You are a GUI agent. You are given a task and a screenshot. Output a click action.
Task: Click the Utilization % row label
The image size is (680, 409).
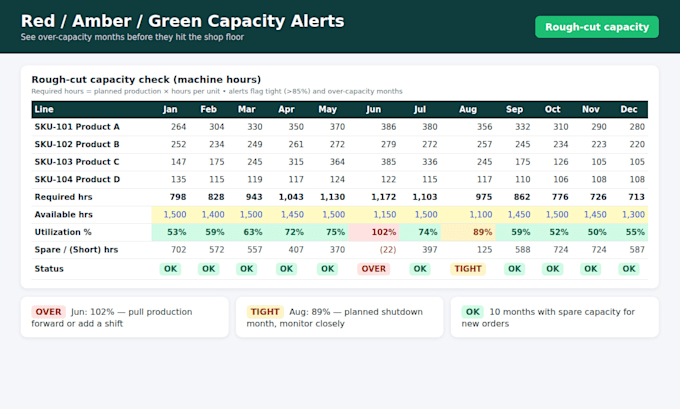(x=63, y=232)
